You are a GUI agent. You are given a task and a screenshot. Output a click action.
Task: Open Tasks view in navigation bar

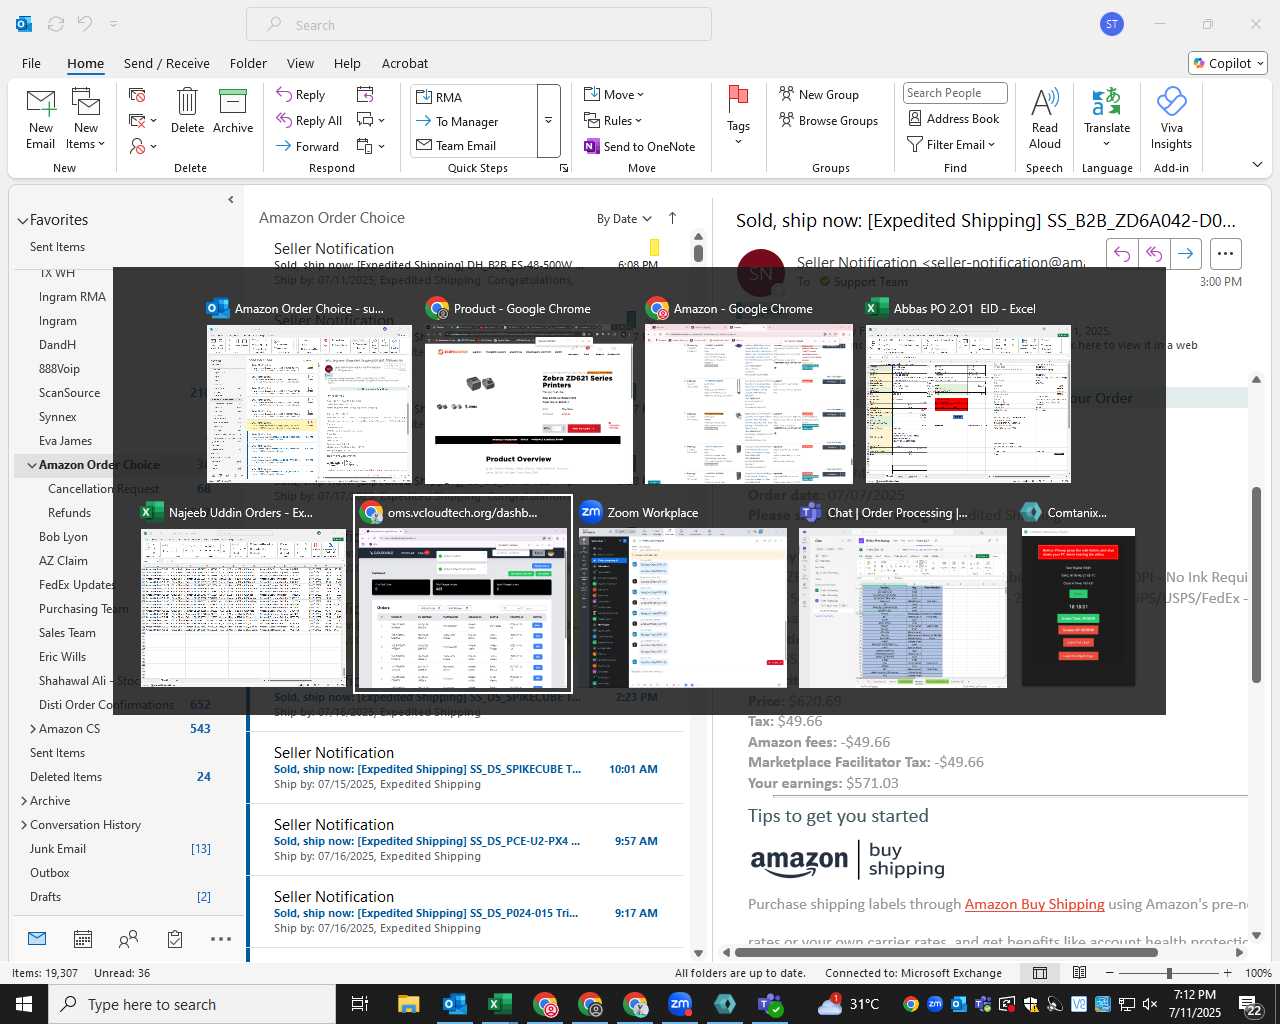175,939
